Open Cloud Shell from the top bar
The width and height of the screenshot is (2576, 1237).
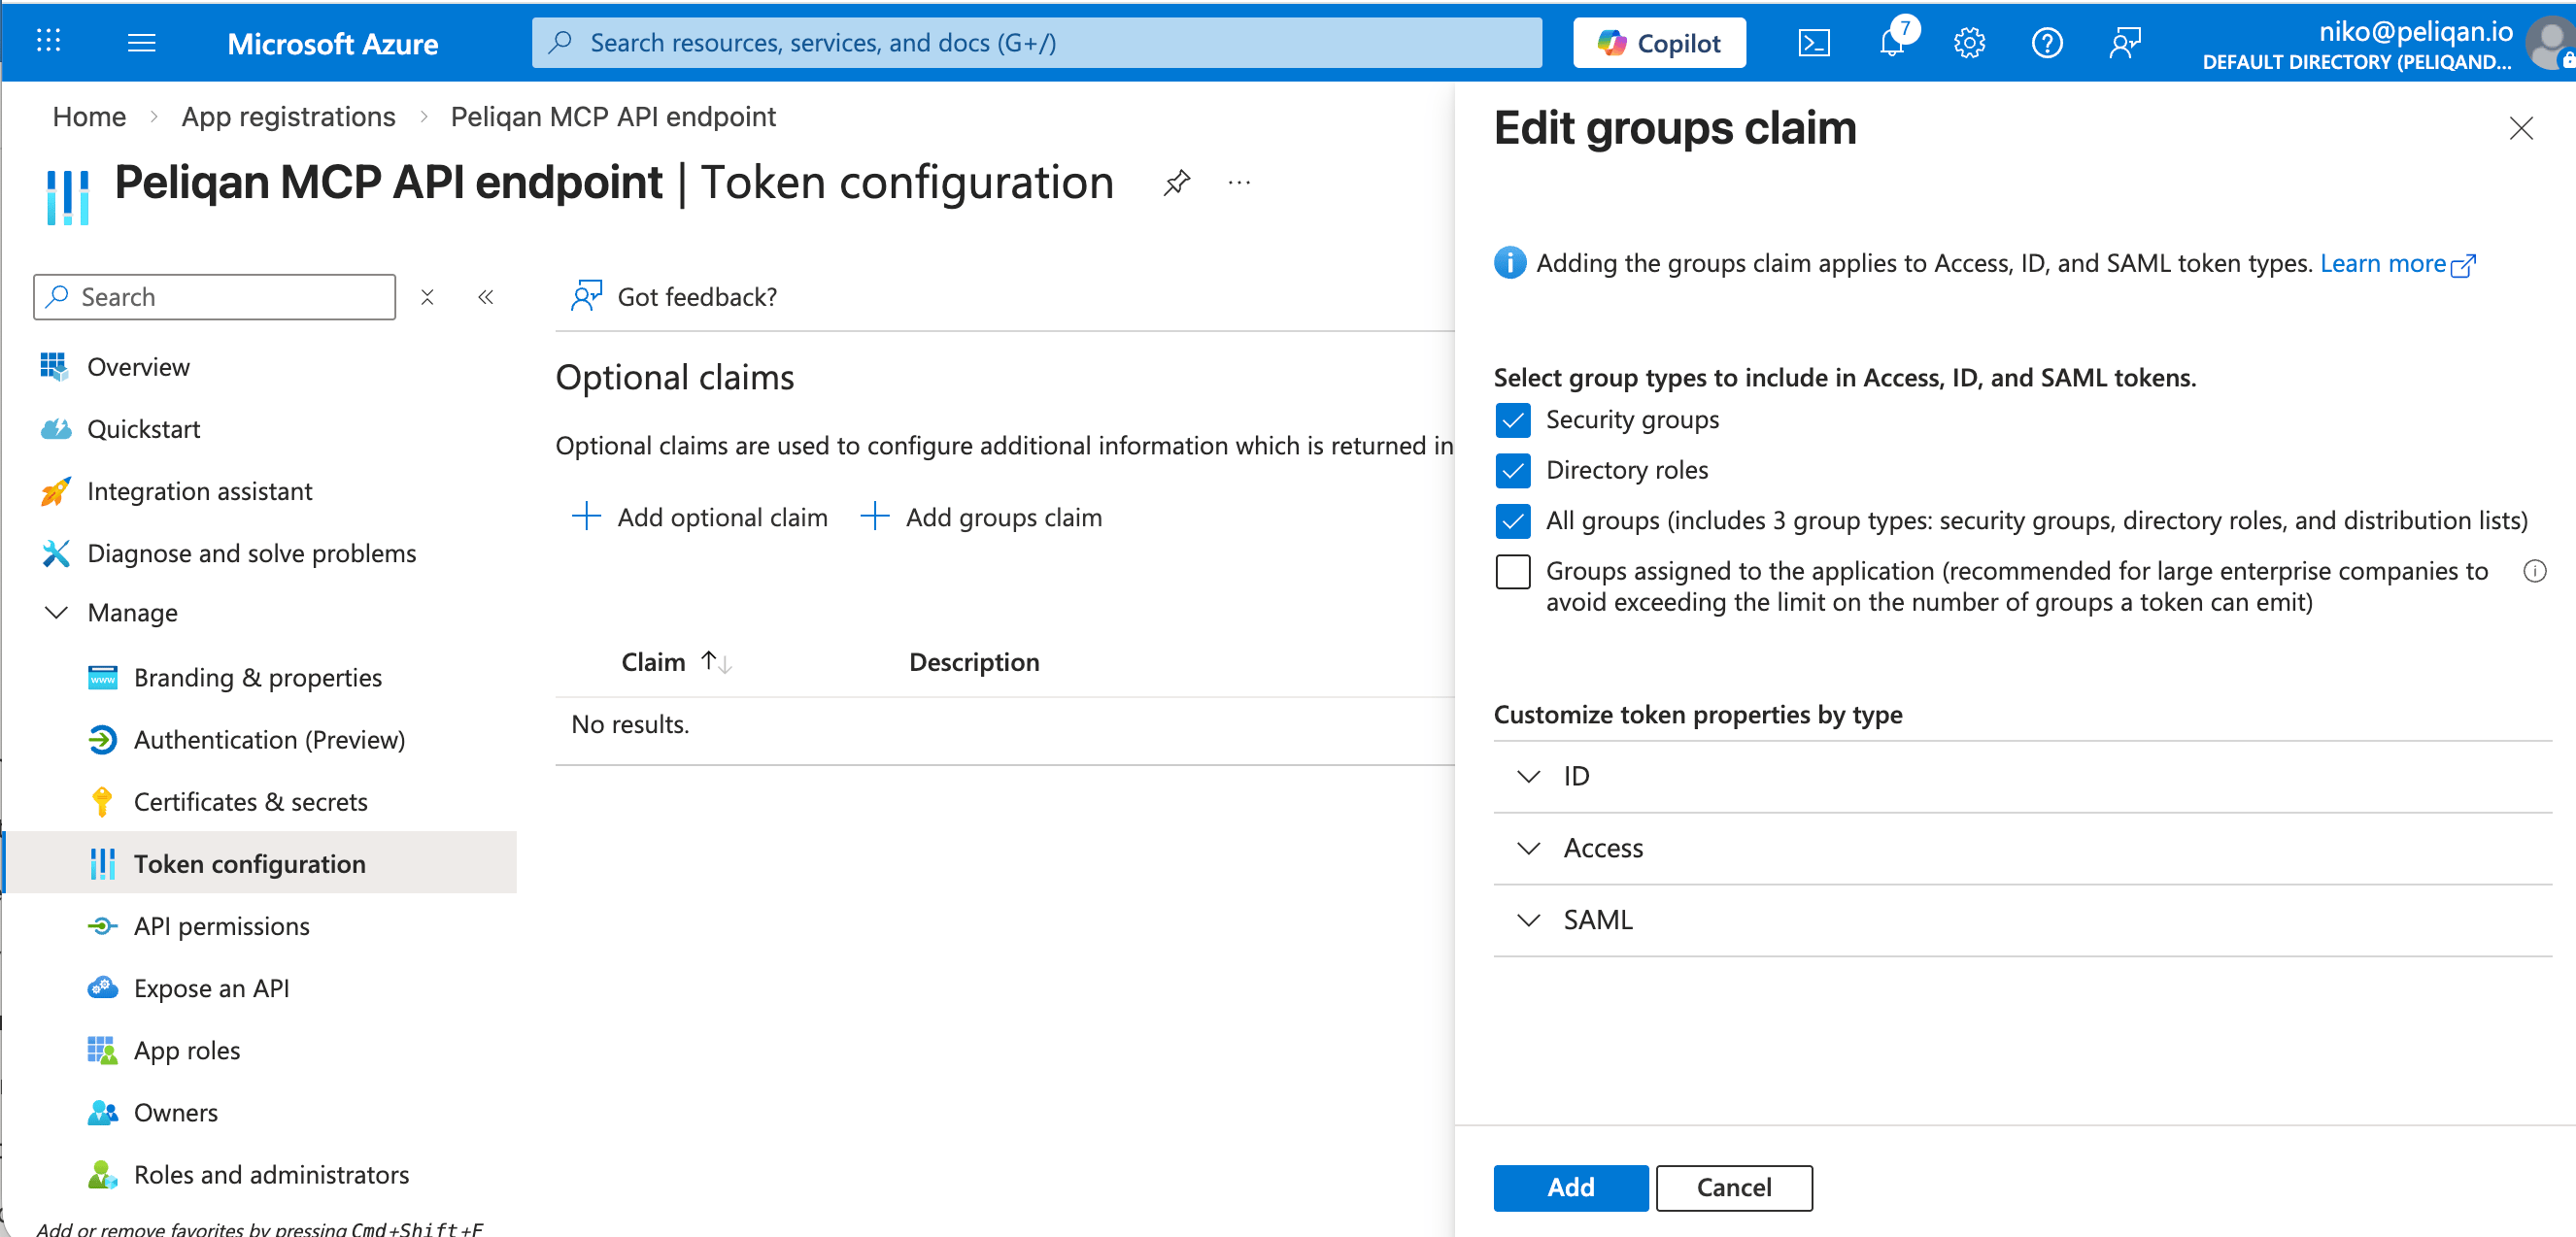point(1814,43)
